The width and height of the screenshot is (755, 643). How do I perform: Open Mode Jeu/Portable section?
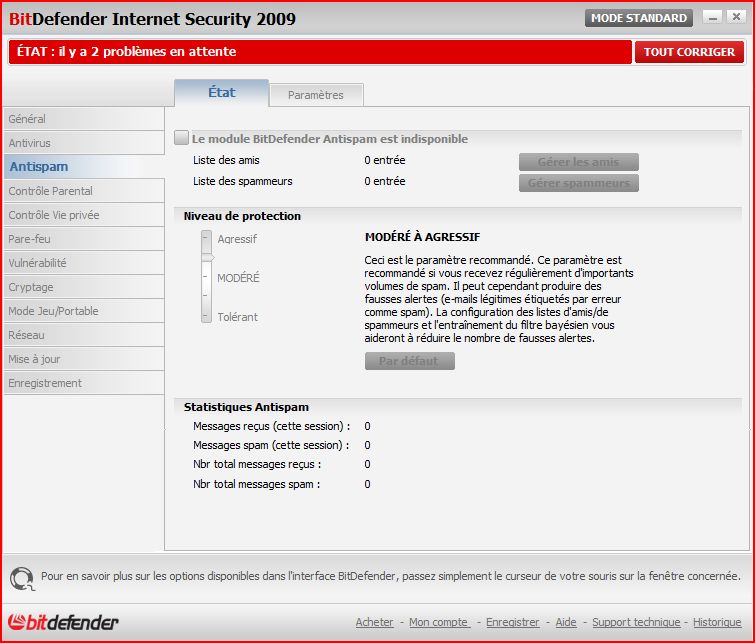tap(84, 311)
